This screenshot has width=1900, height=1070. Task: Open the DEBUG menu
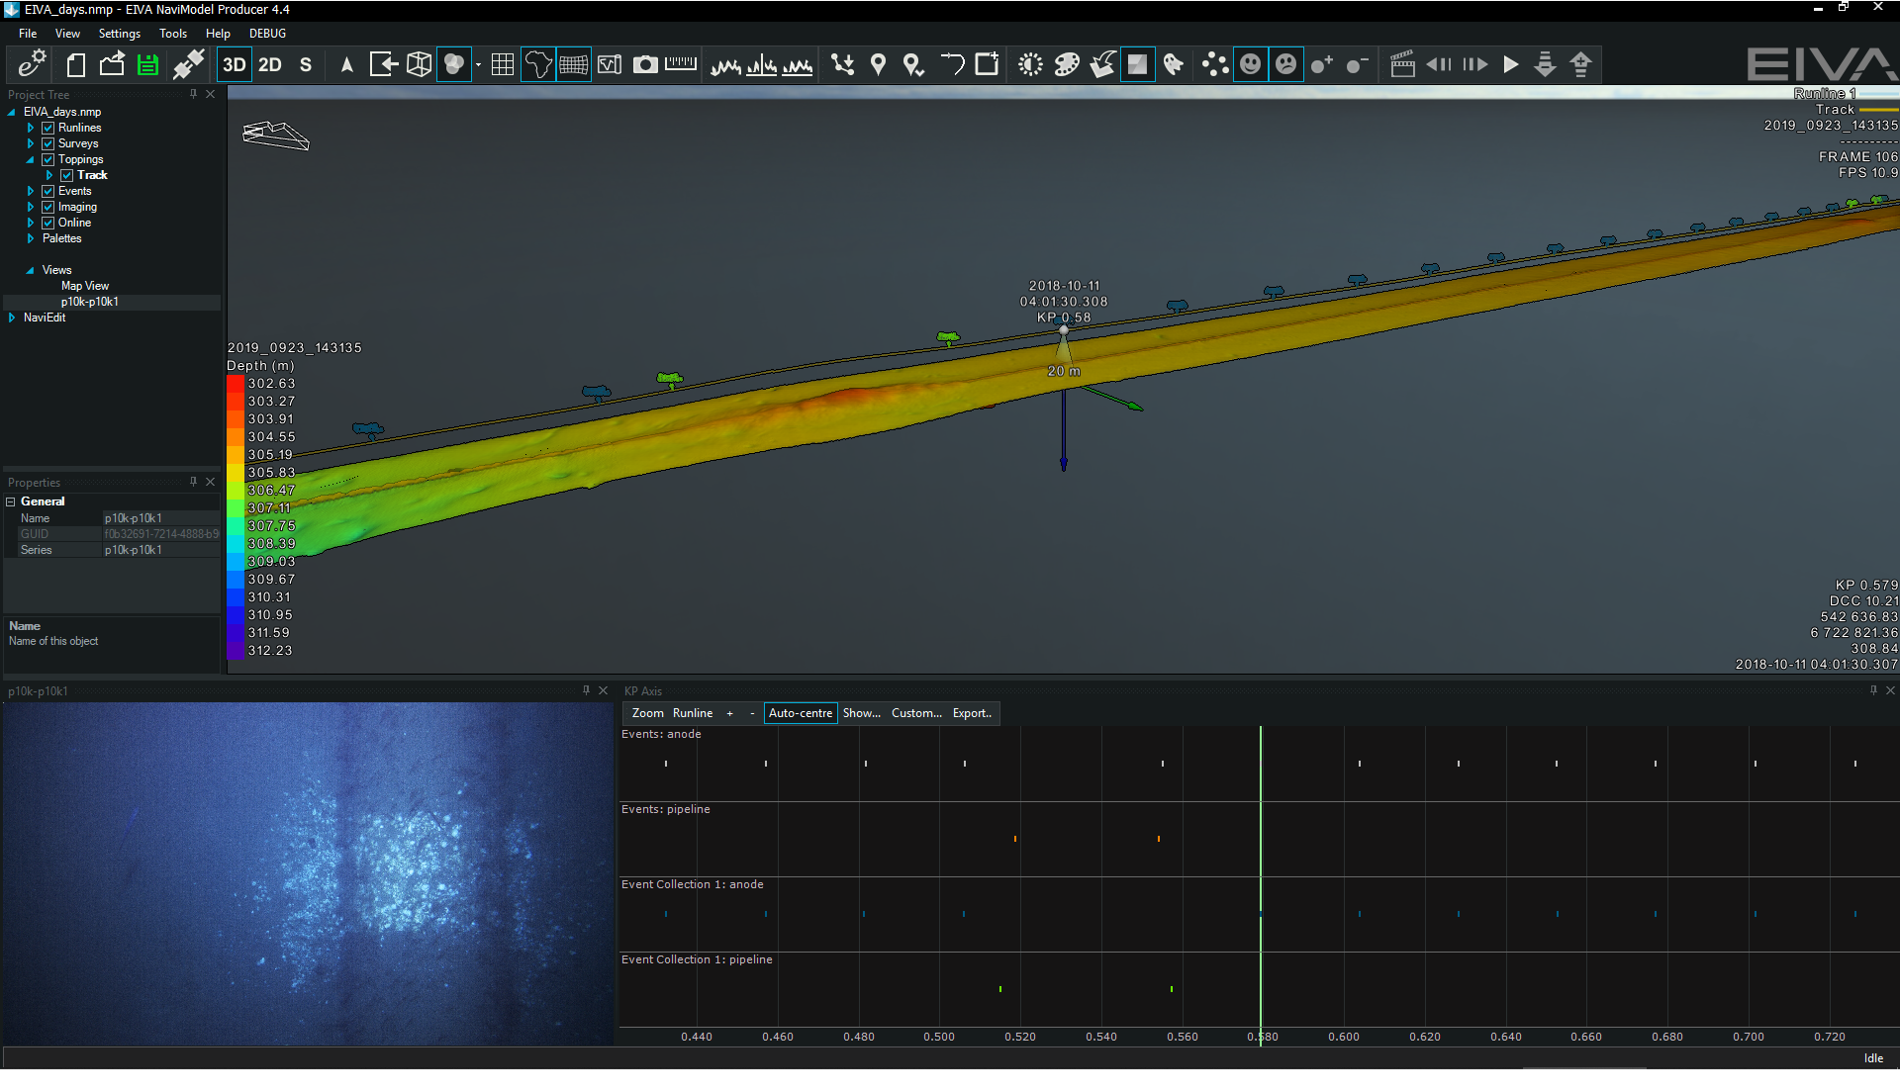coord(267,33)
